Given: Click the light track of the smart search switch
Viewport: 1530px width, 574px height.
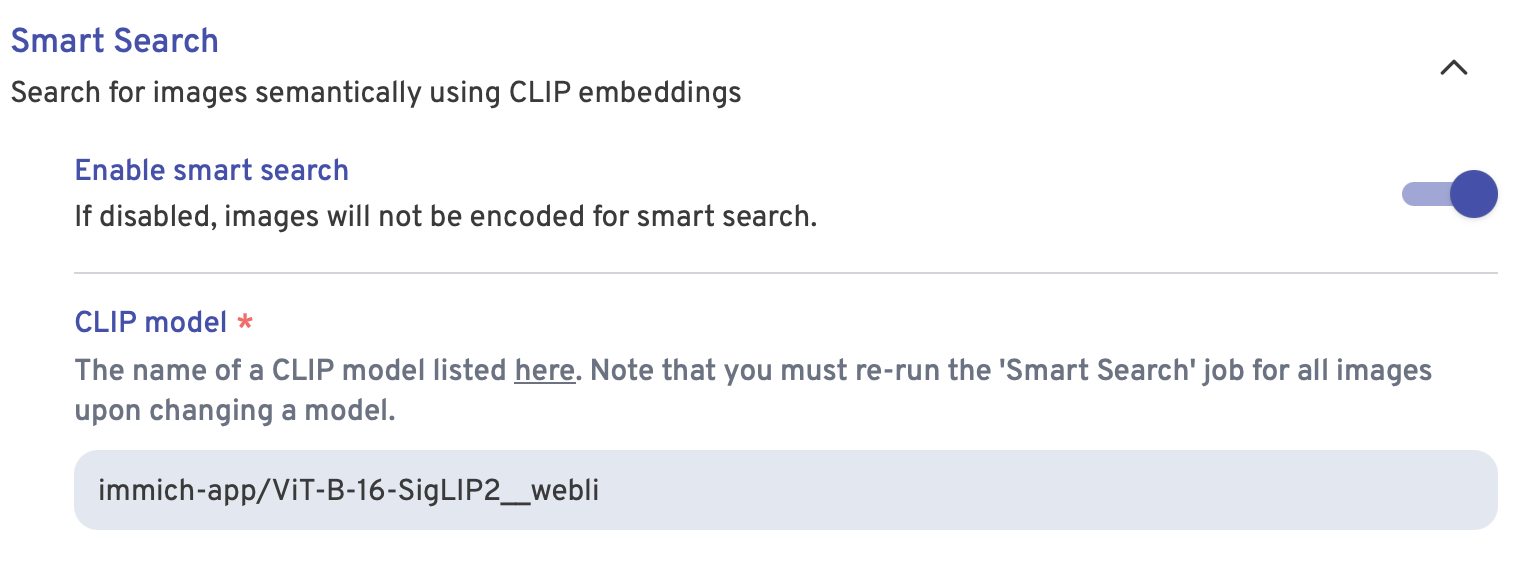Looking at the screenshot, I should pyautogui.click(x=1420, y=194).
